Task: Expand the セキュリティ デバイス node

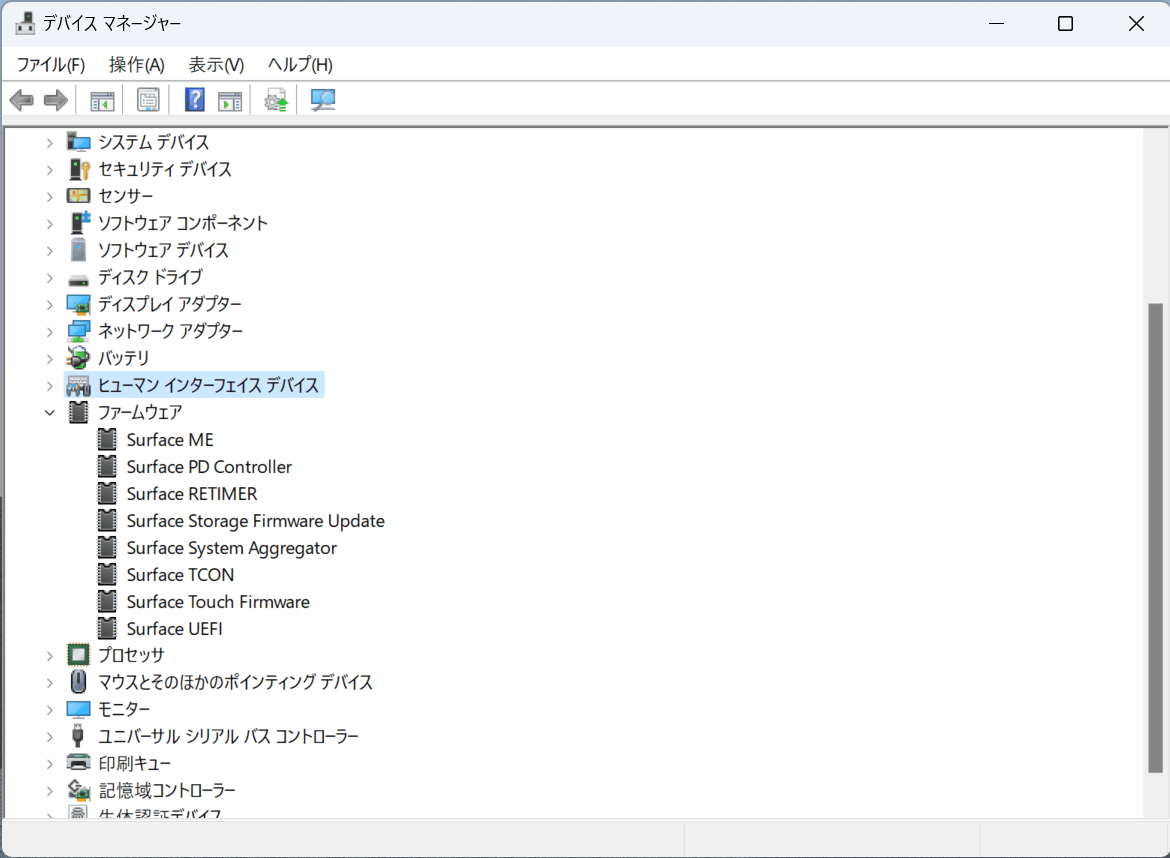Action: coord(50,170)
